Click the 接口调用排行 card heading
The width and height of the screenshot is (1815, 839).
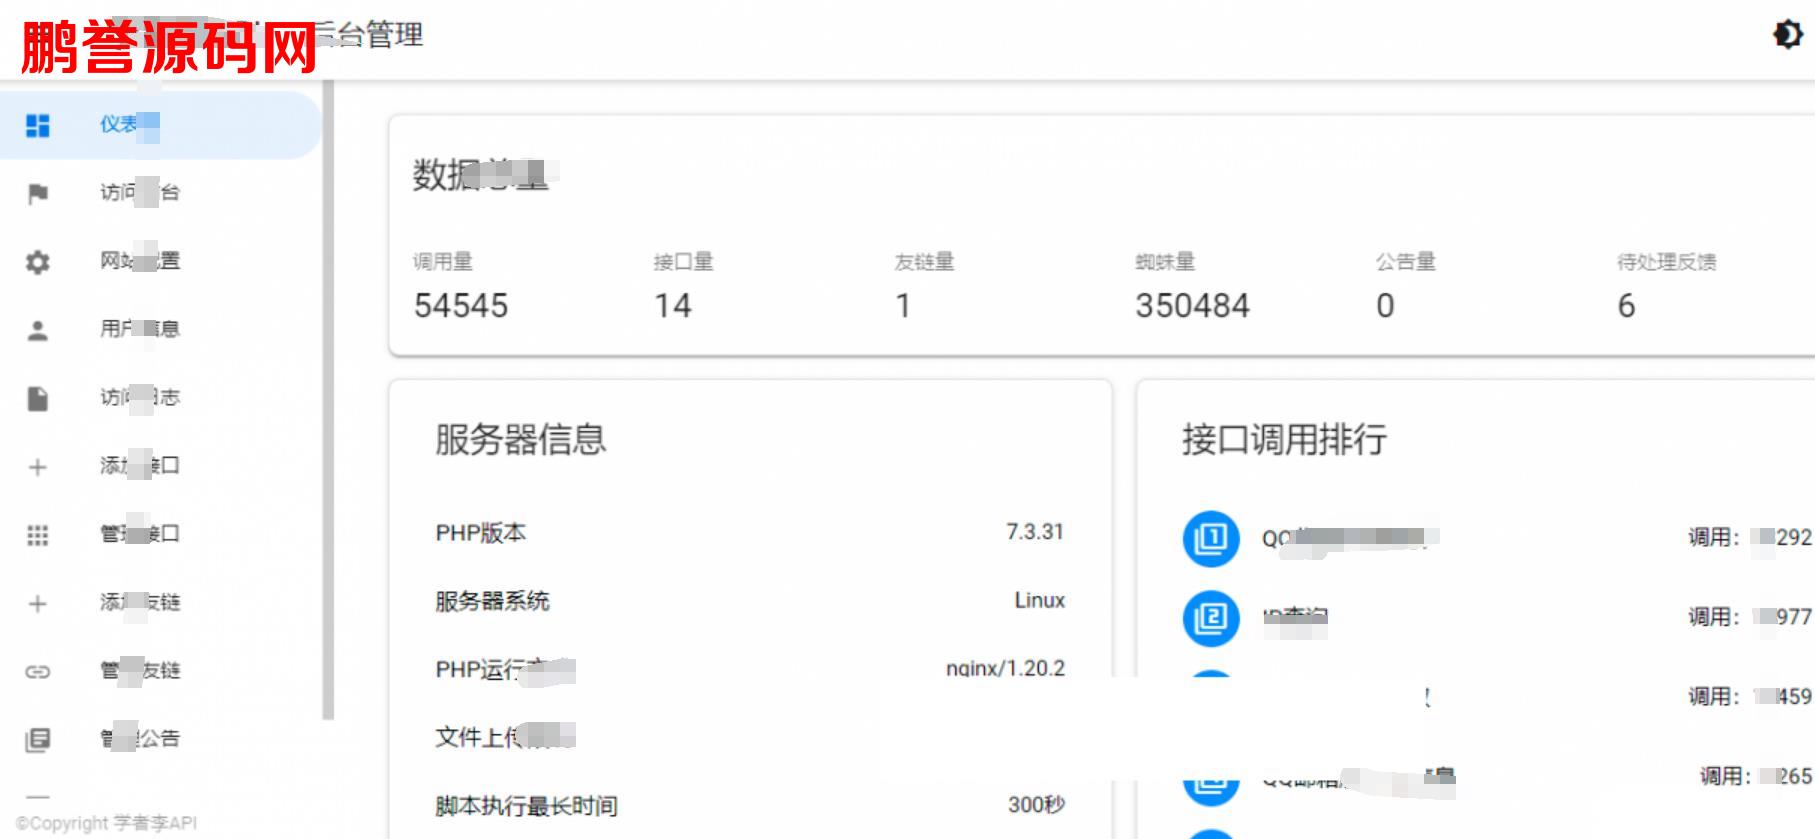click(x=1284, y=439)
